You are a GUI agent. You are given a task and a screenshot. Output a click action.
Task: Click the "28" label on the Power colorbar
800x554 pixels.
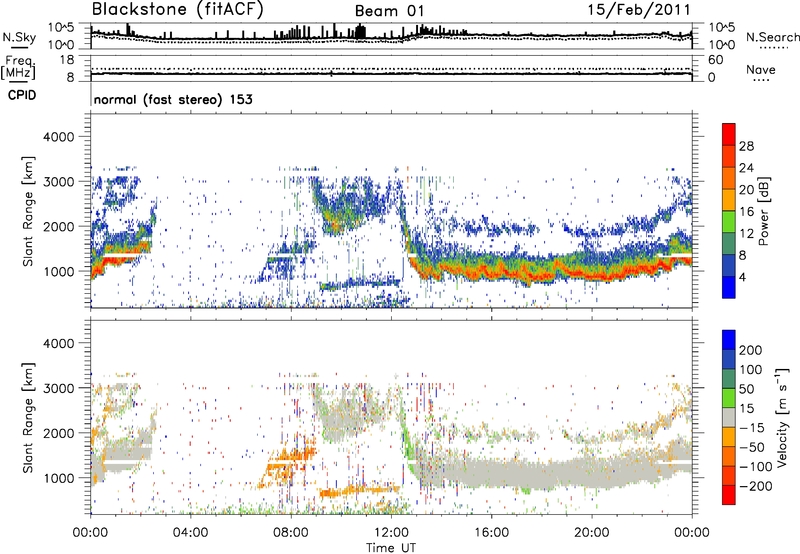click(746, 146)
